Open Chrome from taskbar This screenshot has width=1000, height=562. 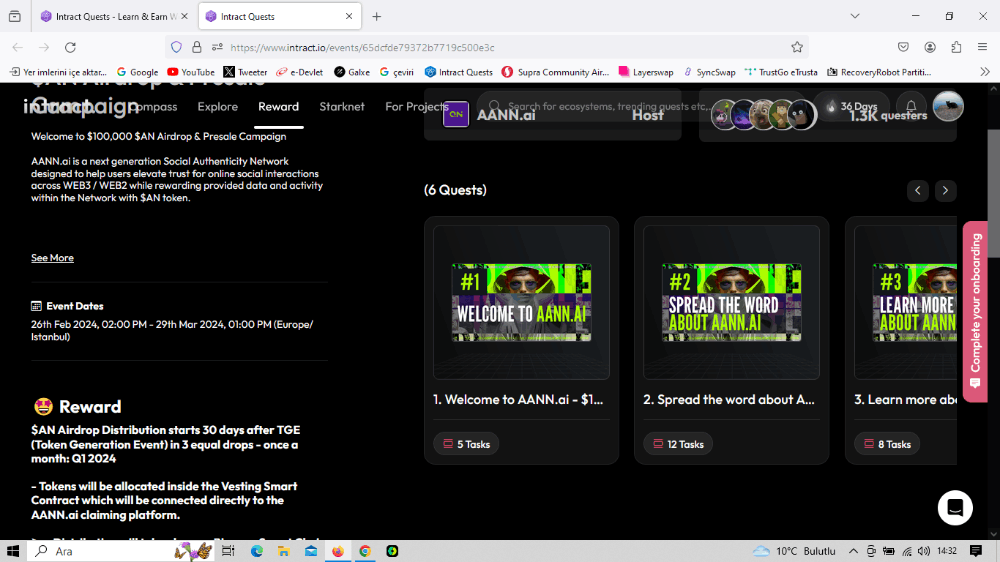(x=365, y=551)
